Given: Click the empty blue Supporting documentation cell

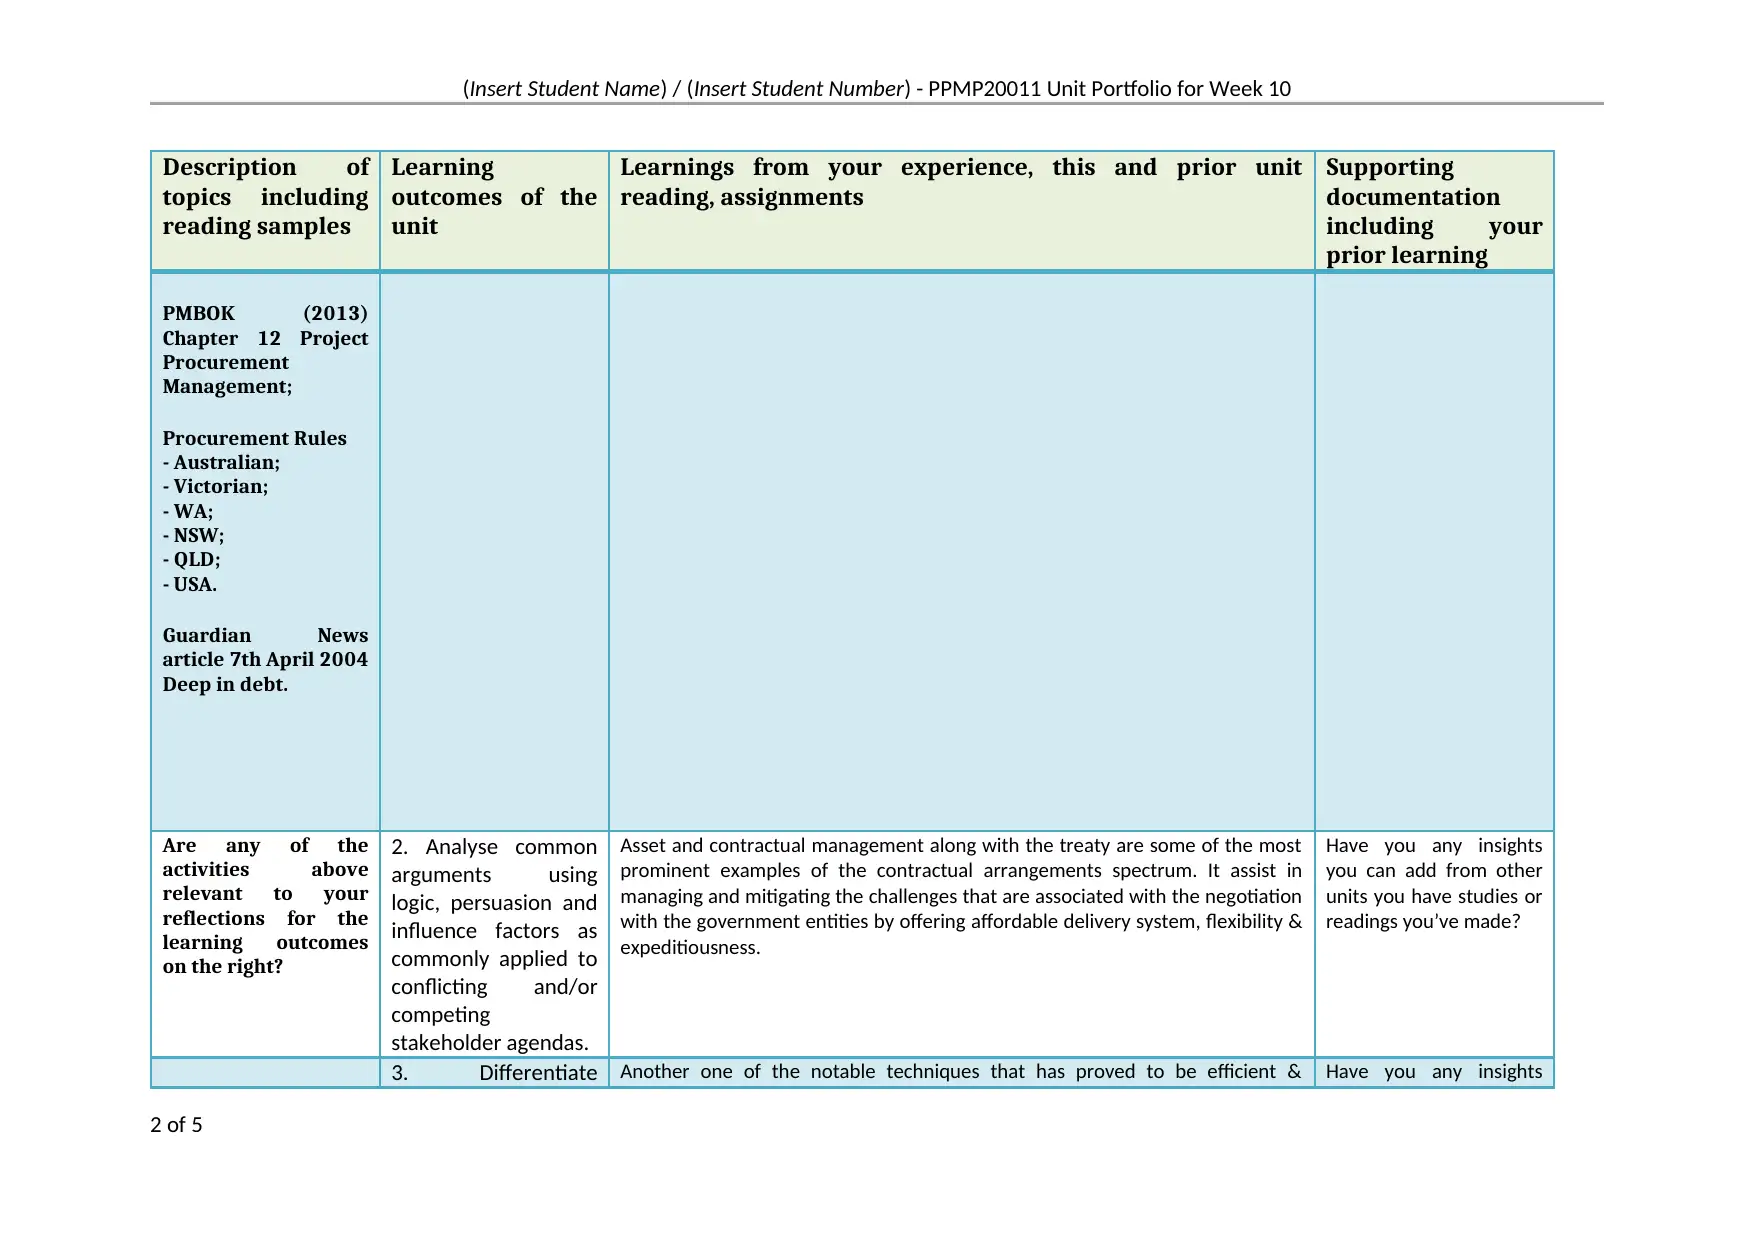Looking at the screenshot, I should [x=1434, y=551].
